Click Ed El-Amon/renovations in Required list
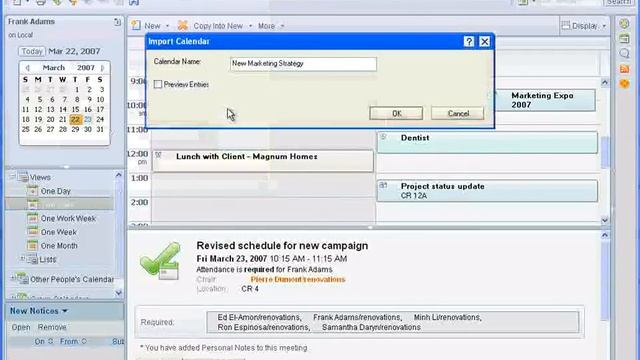This screenshot has height=360, width=640. click(x=259, y=317)
